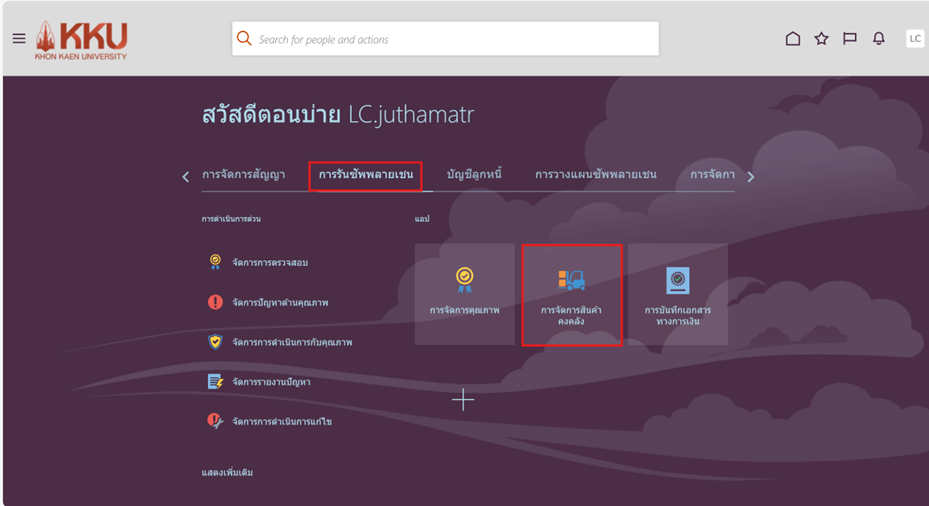
Task: Open the การจัดการสินค้าคงคลัง app tile
Action: (571, 294)
